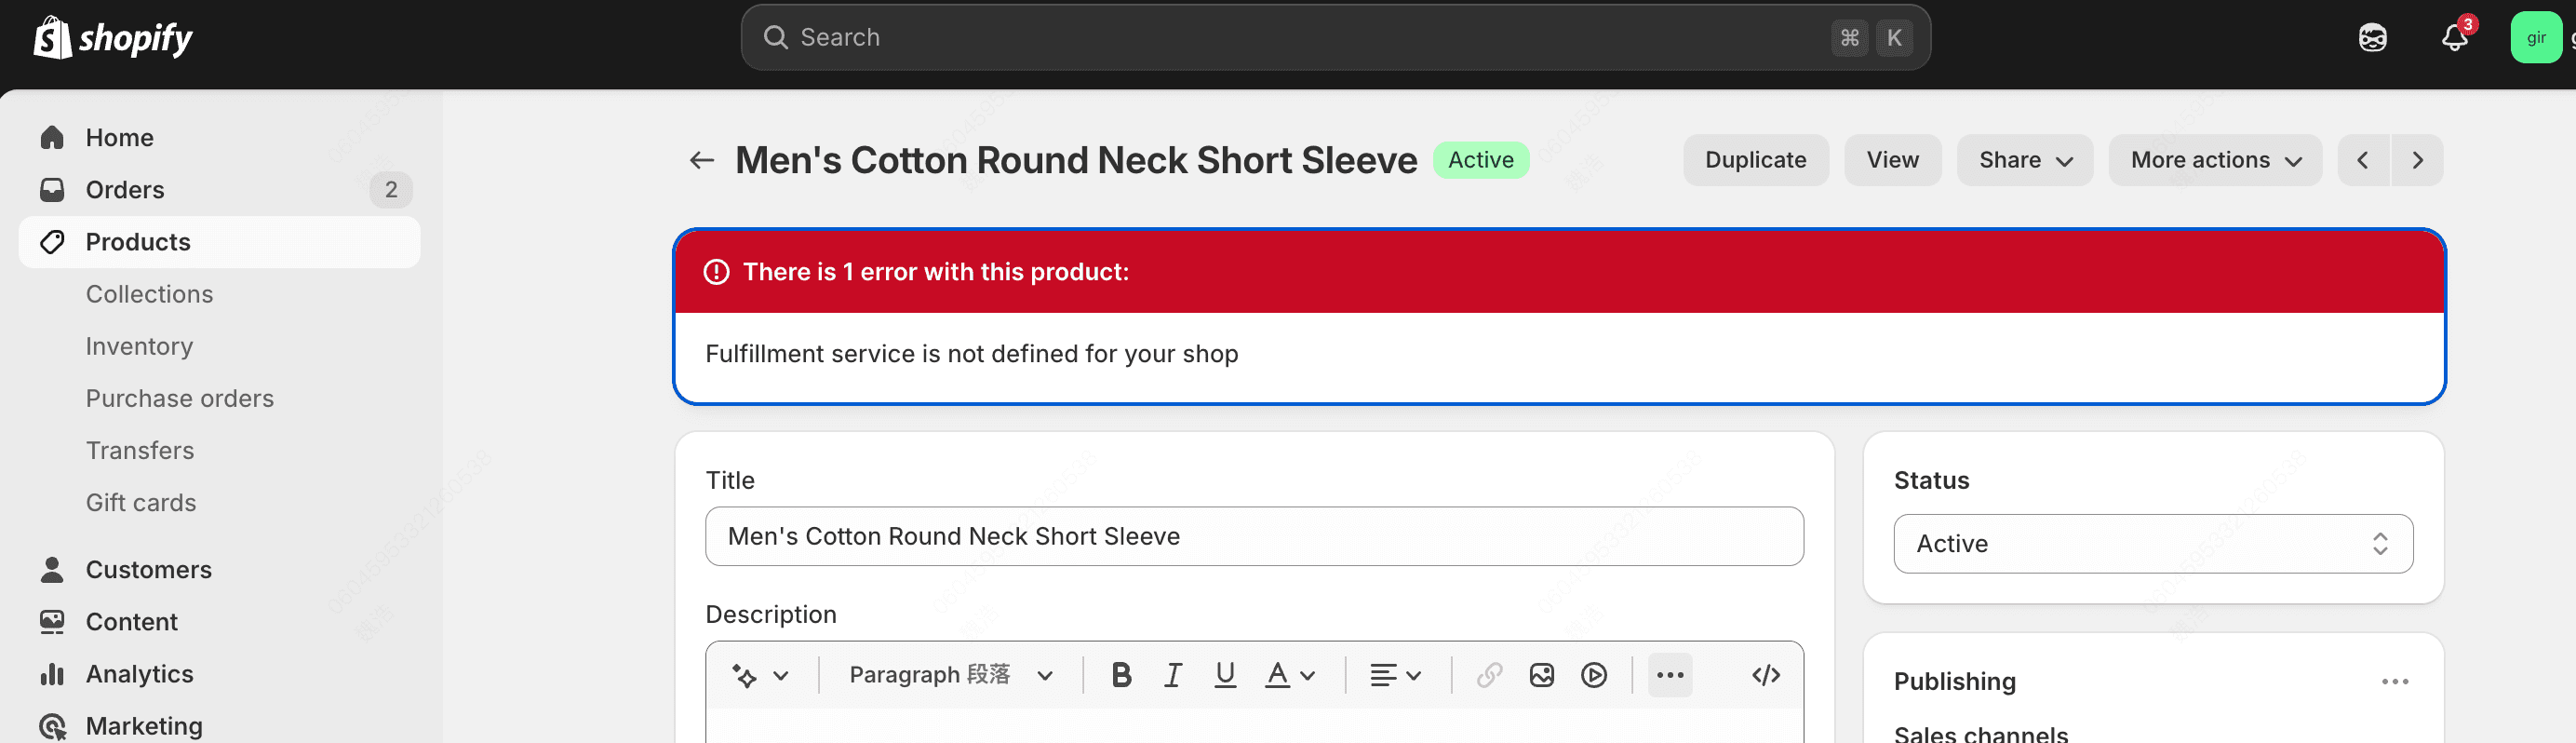Open Gift cards submenu item
The height and width of the screenshot is (743, 2576).
coord(141,502)
